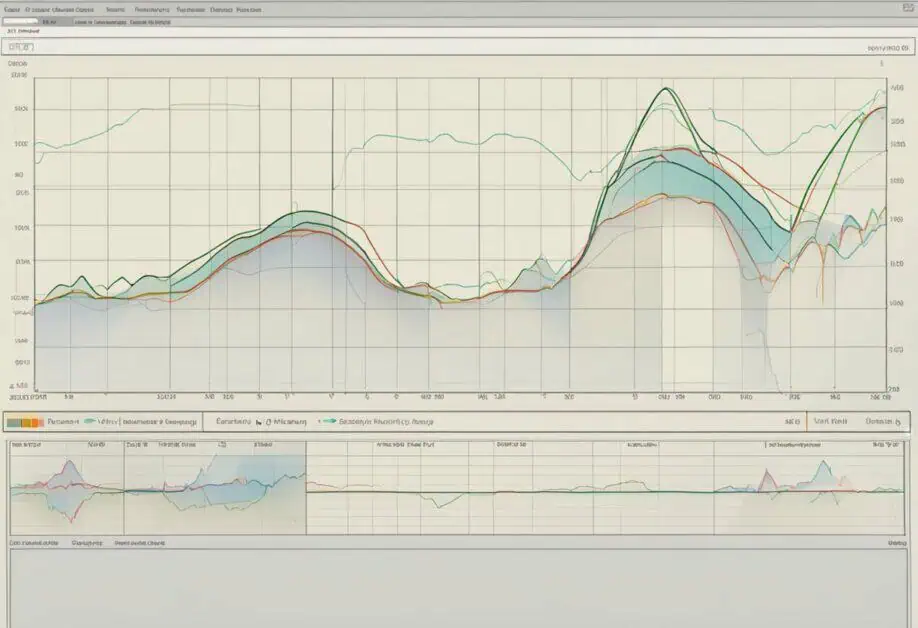This screenshot has width=918, height=628.
Task: Select the third tab label below the indicator panel
Action: click(x=139, y=543)
